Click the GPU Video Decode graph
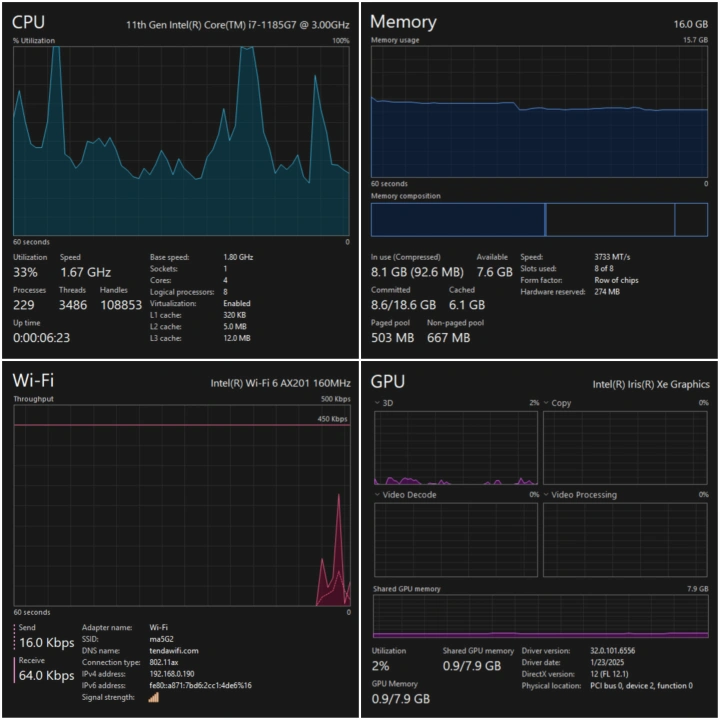The image size is (720, 720). tap(456, 539)
